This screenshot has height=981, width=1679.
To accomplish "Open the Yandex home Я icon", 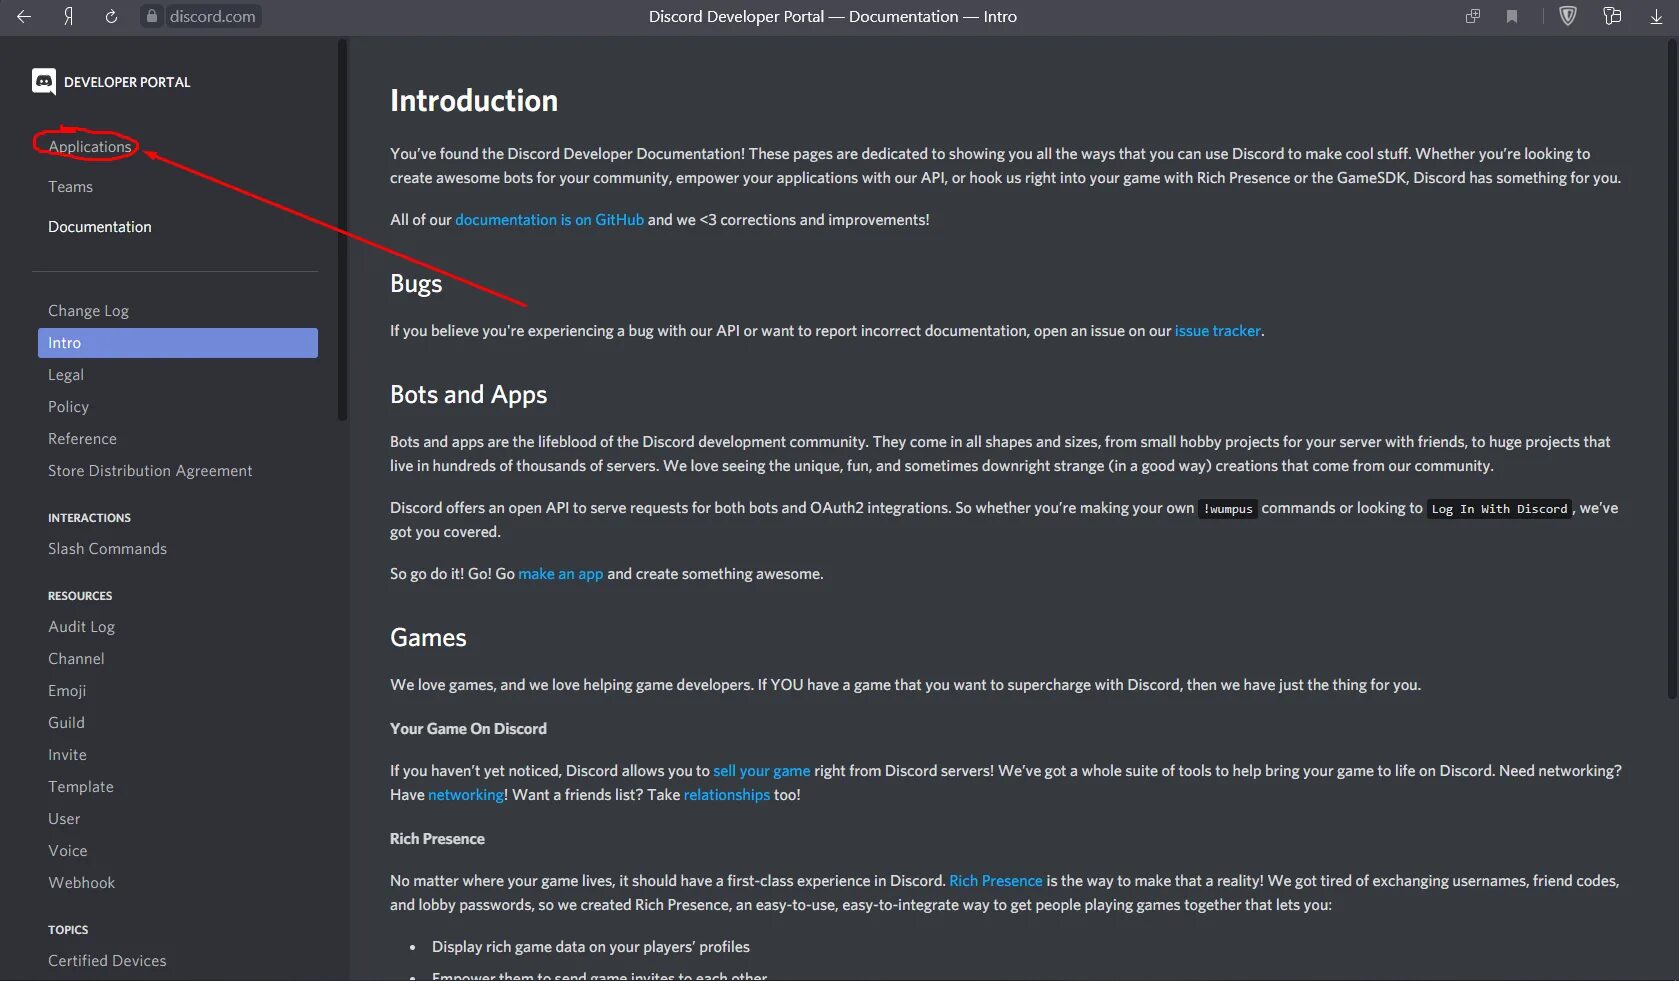I will pos(68,16).
